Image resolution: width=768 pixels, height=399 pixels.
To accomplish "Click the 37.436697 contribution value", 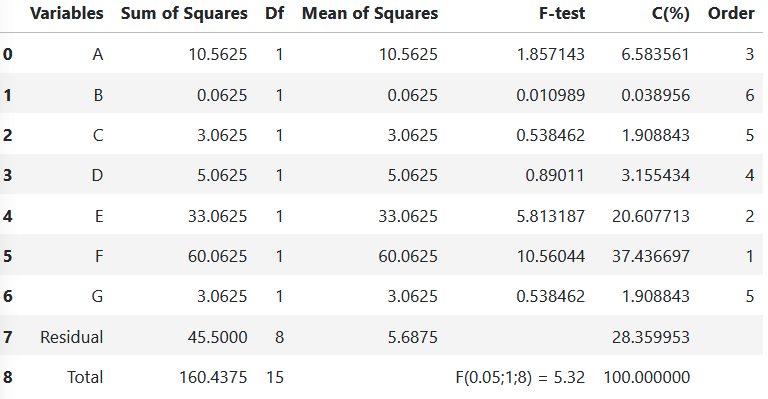I will click(651, 256).
